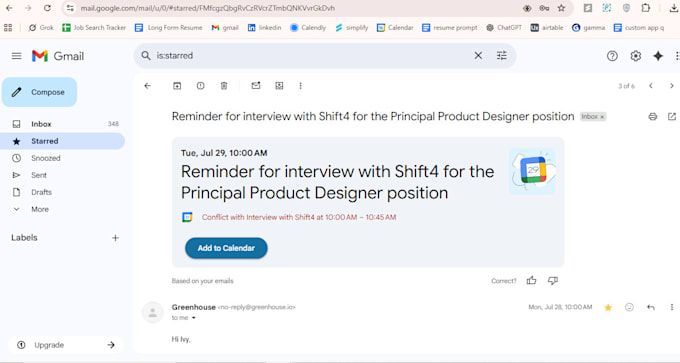The height and width of the screenshot is (363, 680).
Task: Give thumbs up on the Correct? prompt
Action: pos(531,281)
